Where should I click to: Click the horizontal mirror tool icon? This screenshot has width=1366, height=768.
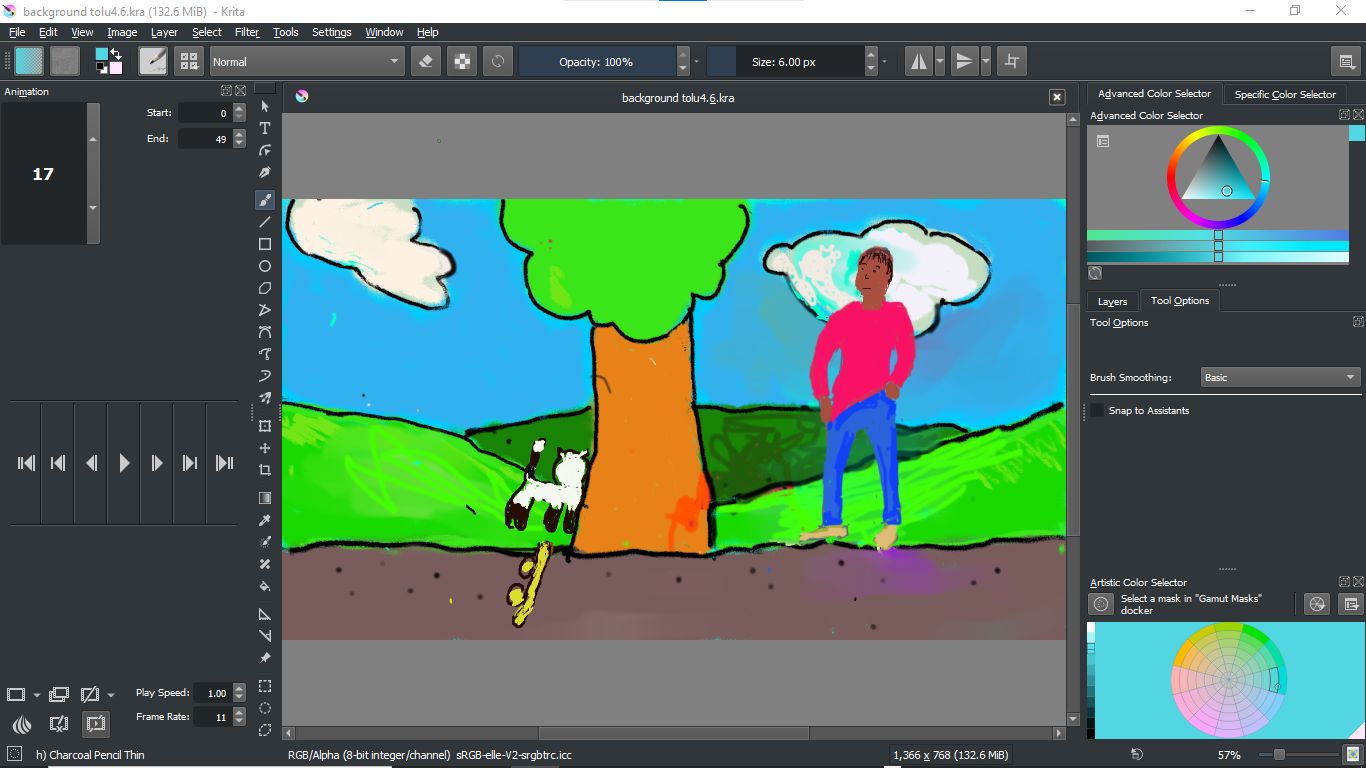(x=917, y=62)
